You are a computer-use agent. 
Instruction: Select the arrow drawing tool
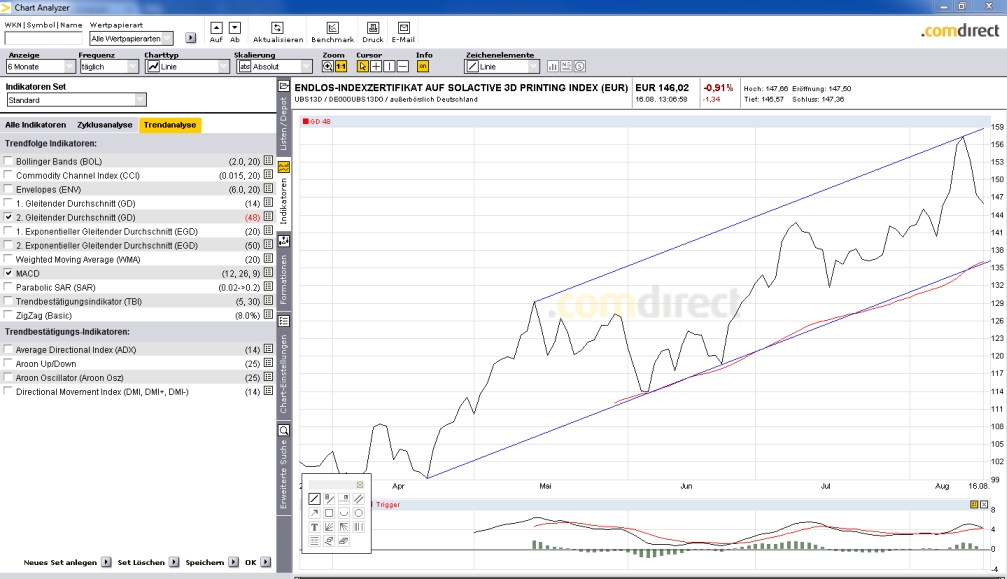(x=314, y=513)
